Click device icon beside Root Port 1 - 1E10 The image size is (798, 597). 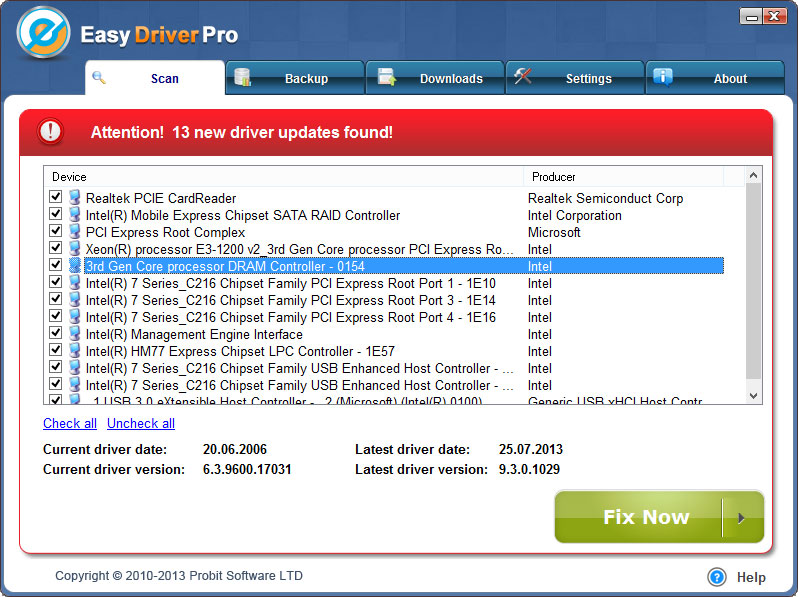point(75,282)
